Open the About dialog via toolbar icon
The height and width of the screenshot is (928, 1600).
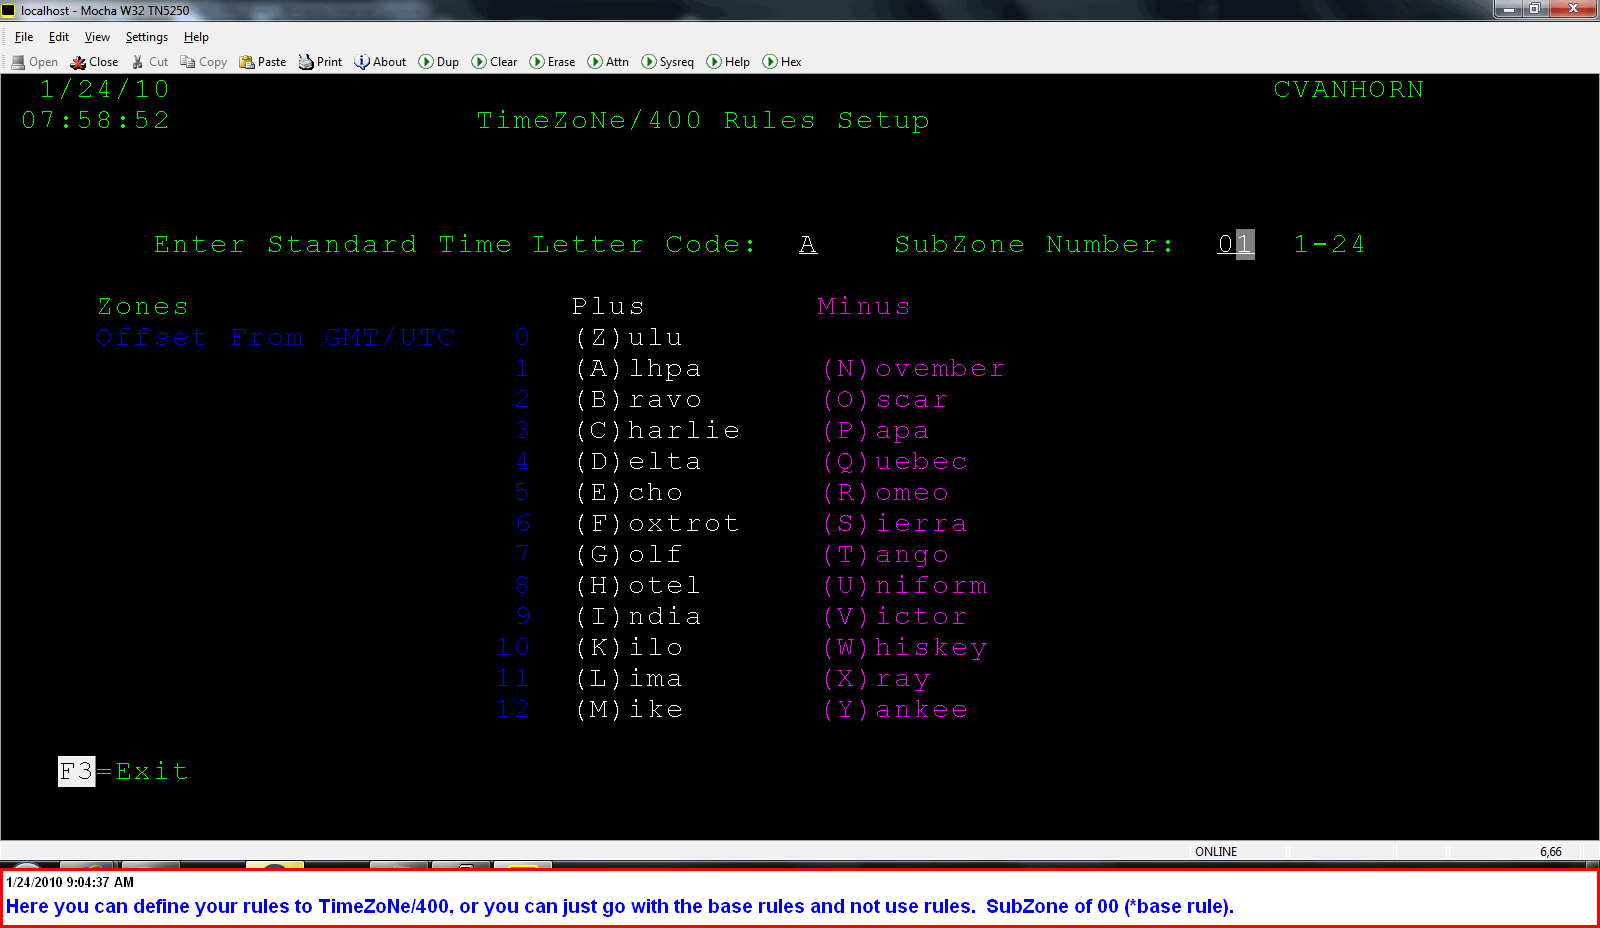pos(379,61)
